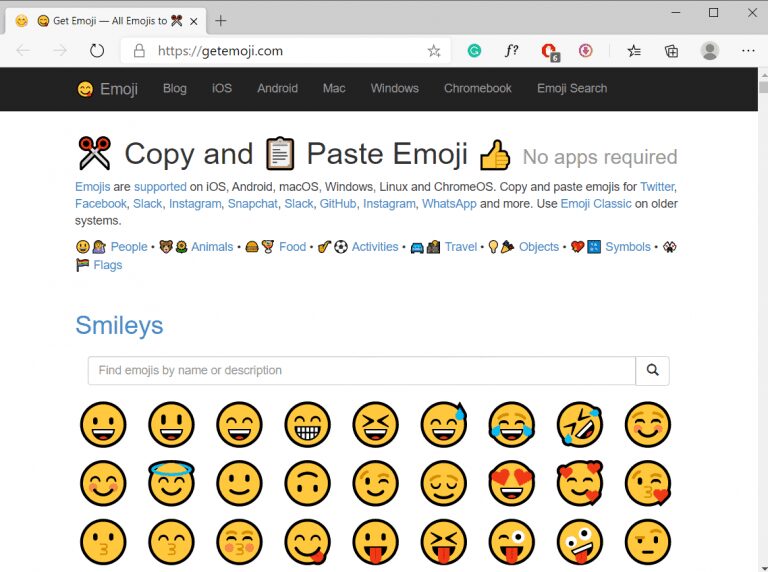768x572 pixels.
Task: Jump to the Travel category
Action: click(460, 247)
